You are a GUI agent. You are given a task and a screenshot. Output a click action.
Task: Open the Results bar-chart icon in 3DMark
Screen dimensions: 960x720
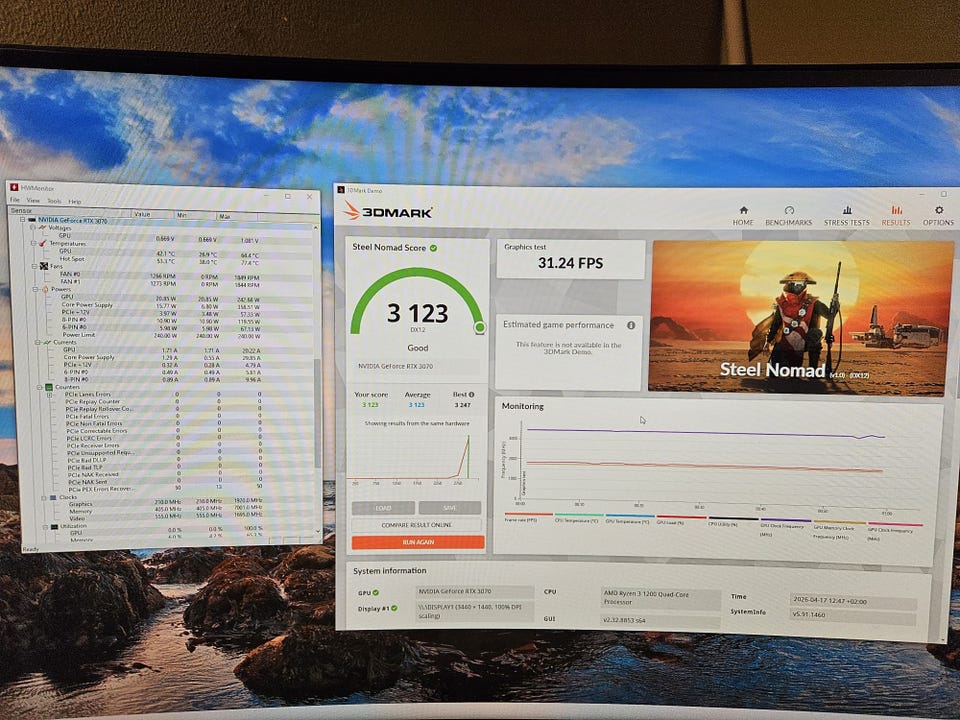pyautogui.click(x=896, y=210)
